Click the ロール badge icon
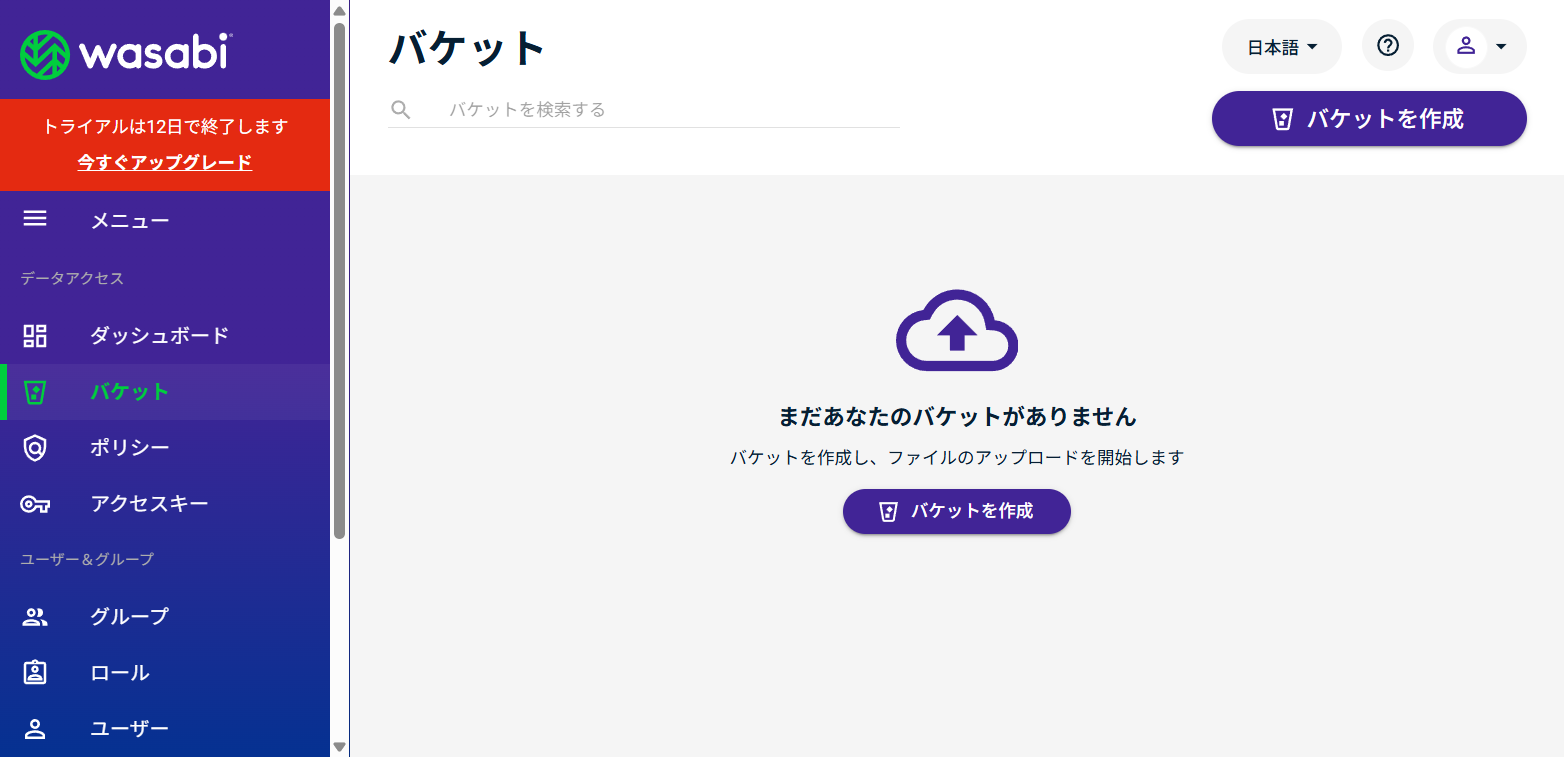The image size is (1564, 757). [35, 672]
